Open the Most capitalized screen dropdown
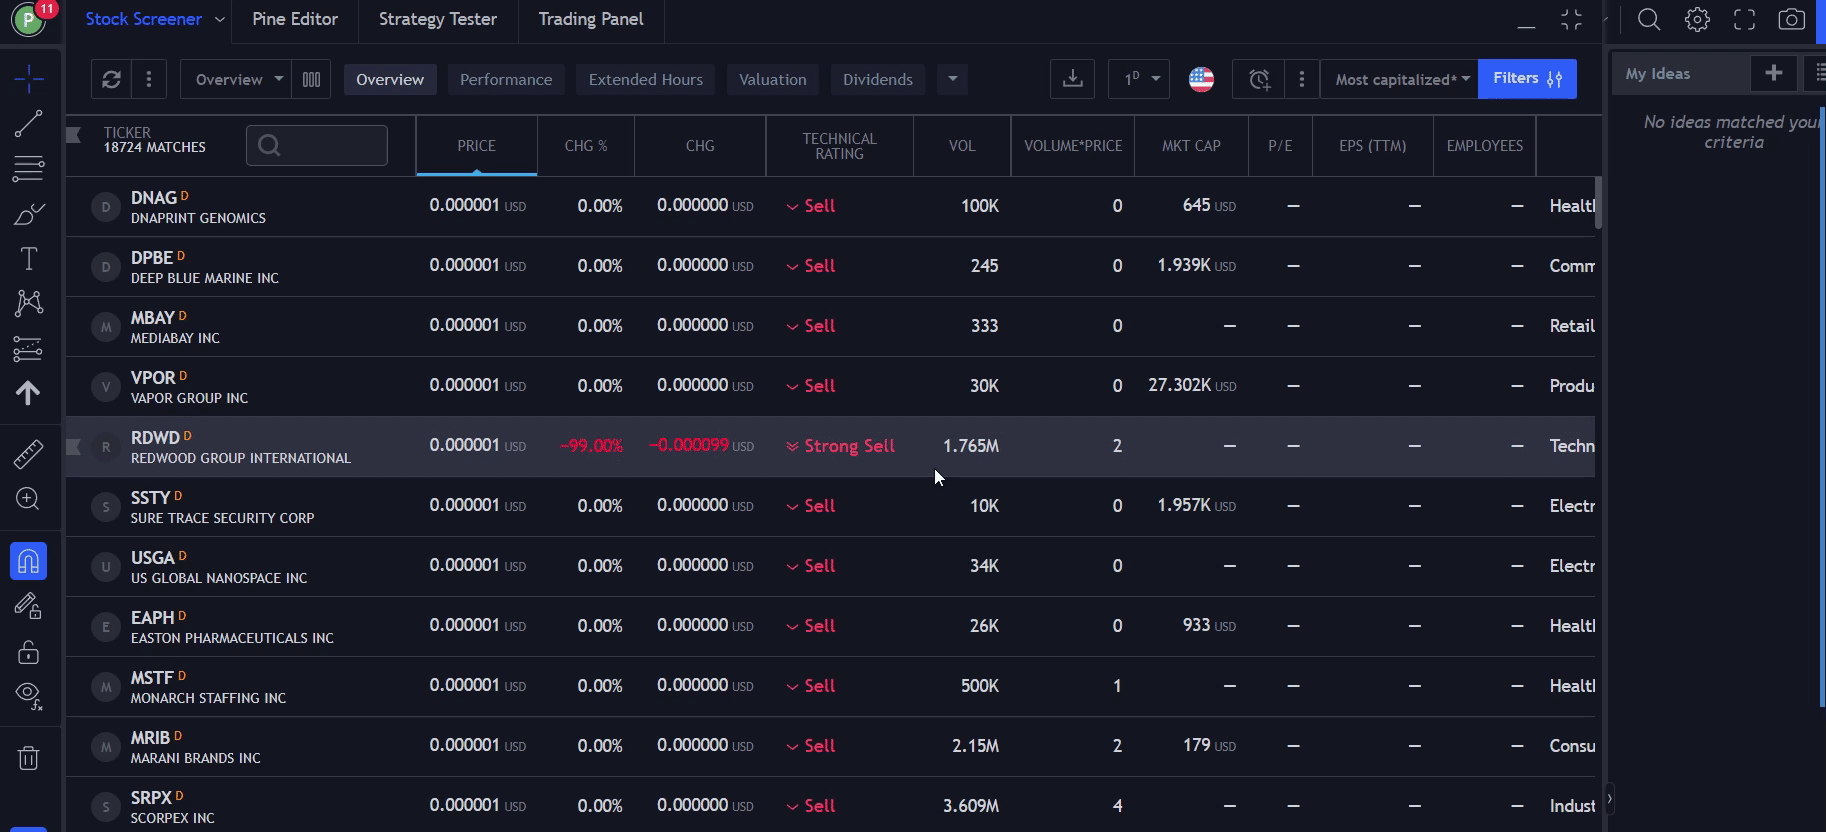 pyautogui.click(x=1400, y=79)
